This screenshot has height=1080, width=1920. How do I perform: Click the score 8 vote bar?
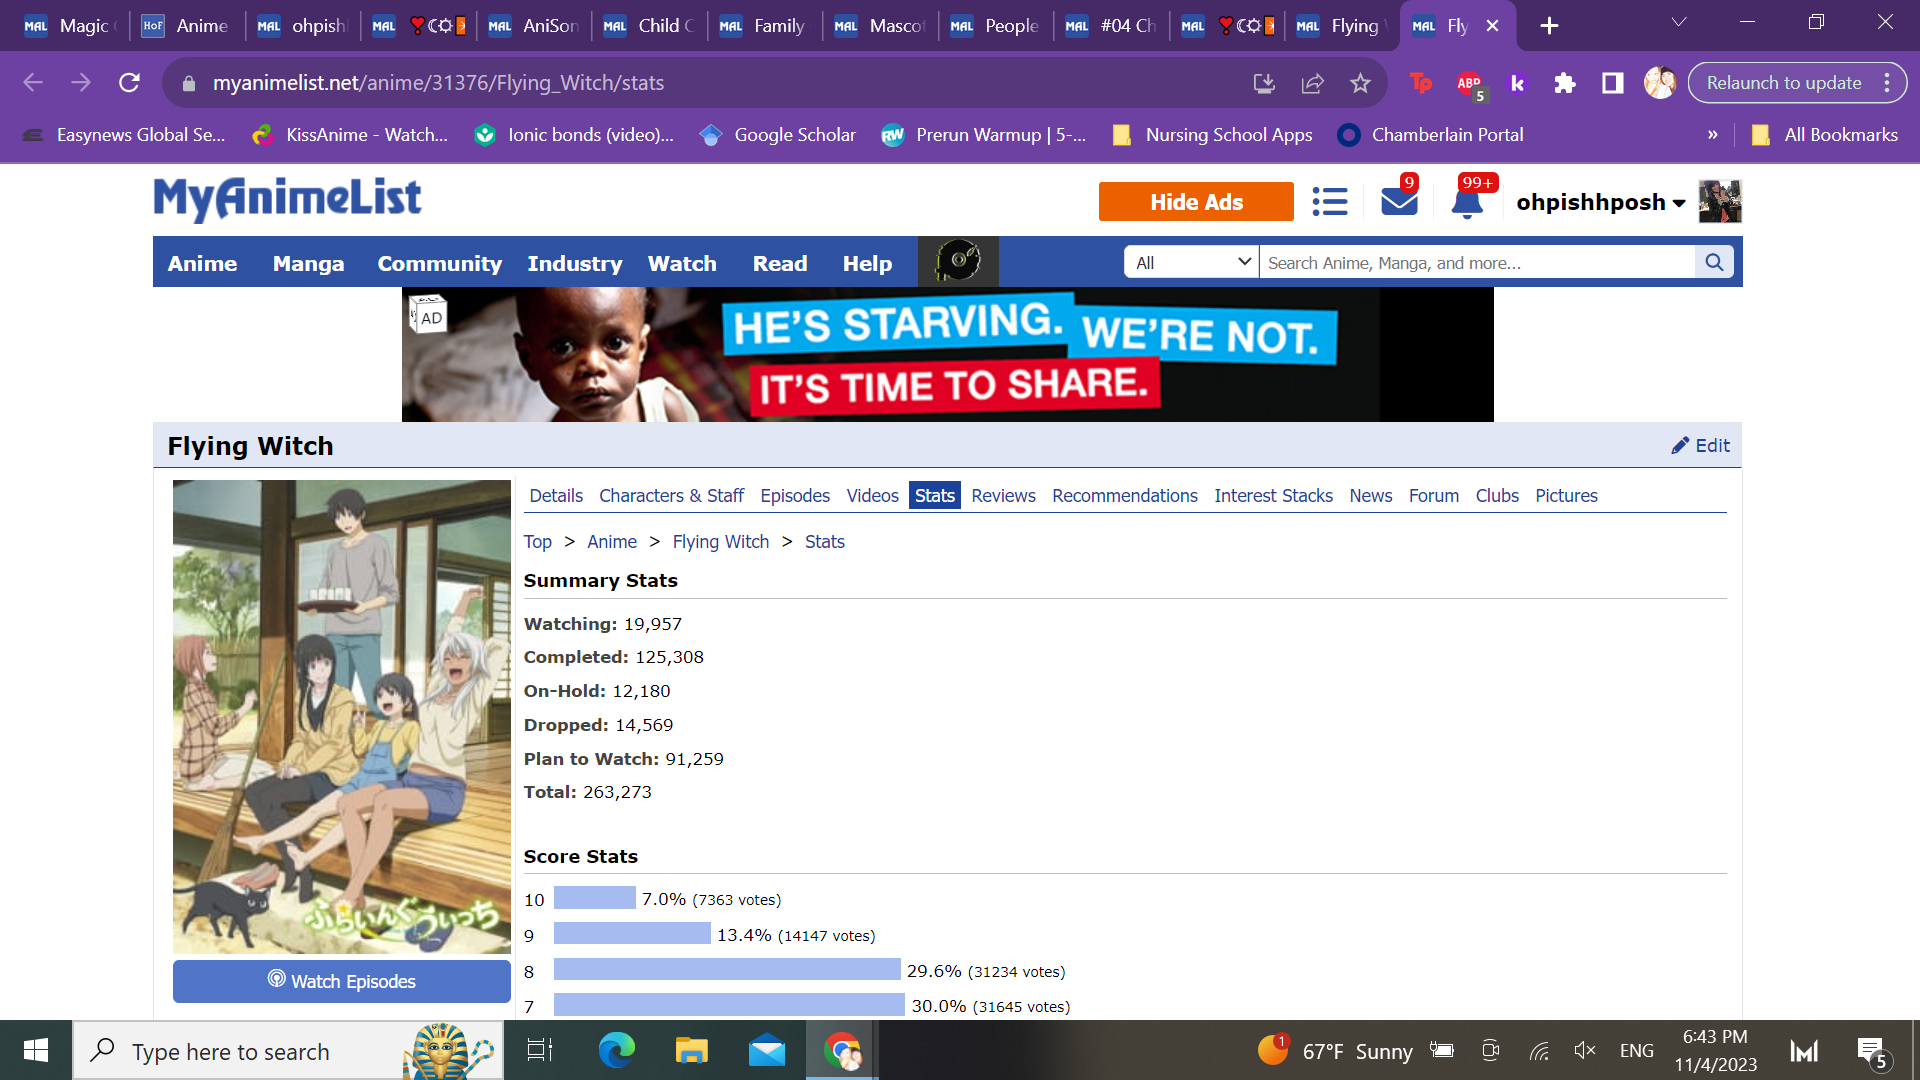click(x=727, y=971)
